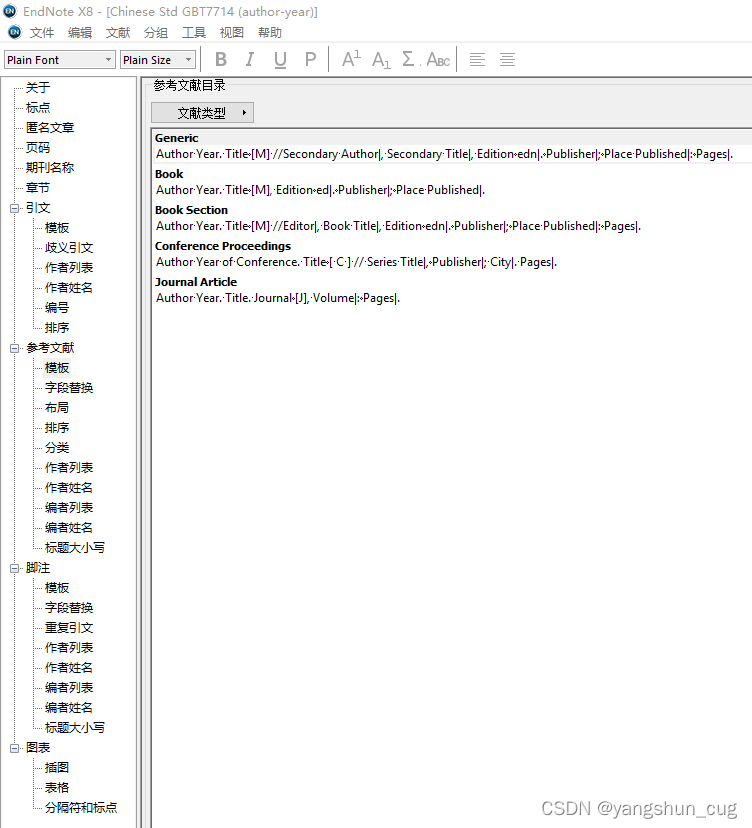Open the 帮助 menu
Screen dimensions: 752x828
click(270, 33)
